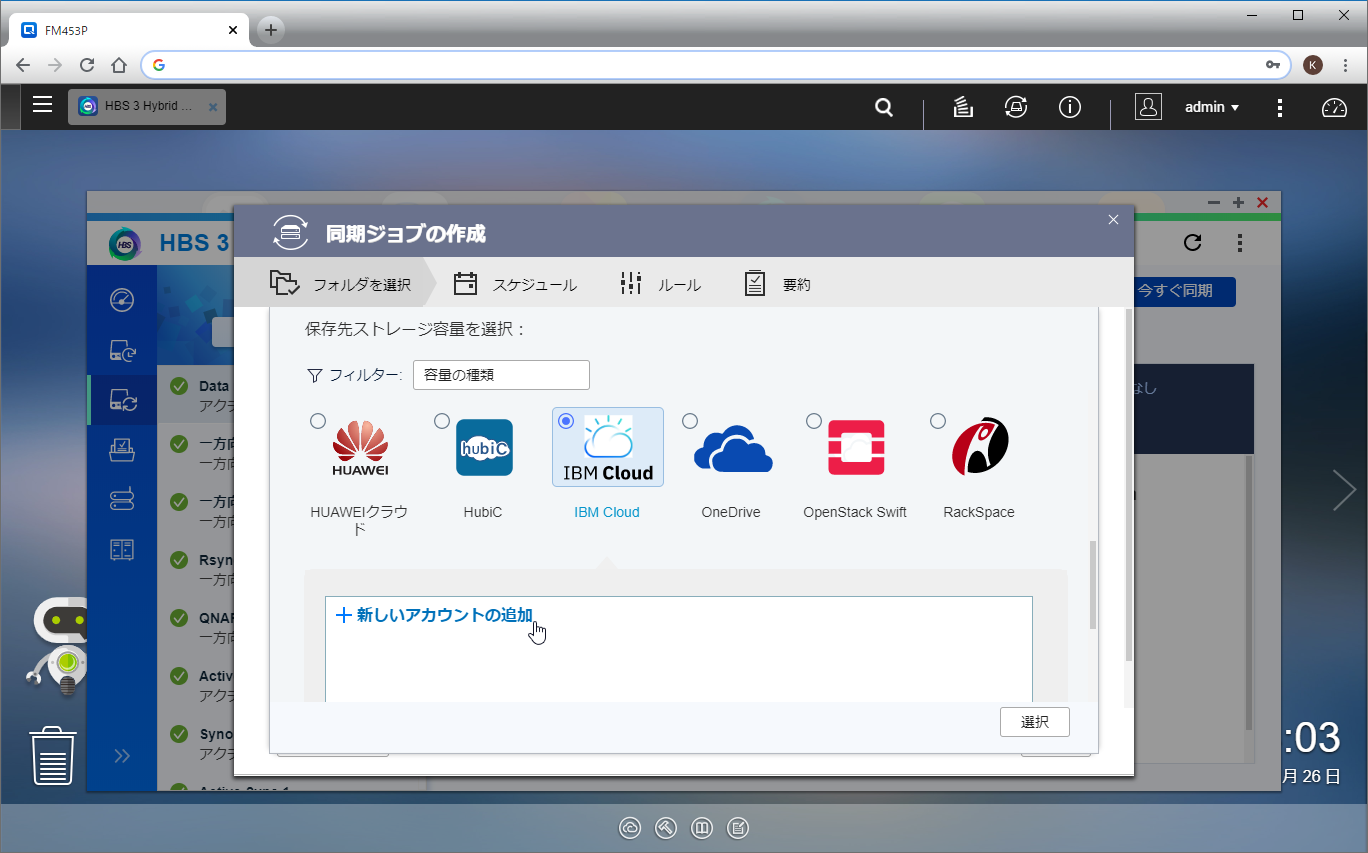Screen dimensions: 1368x853
Task: Click the refresh icon in HBS window
Action: (1191, 242)
